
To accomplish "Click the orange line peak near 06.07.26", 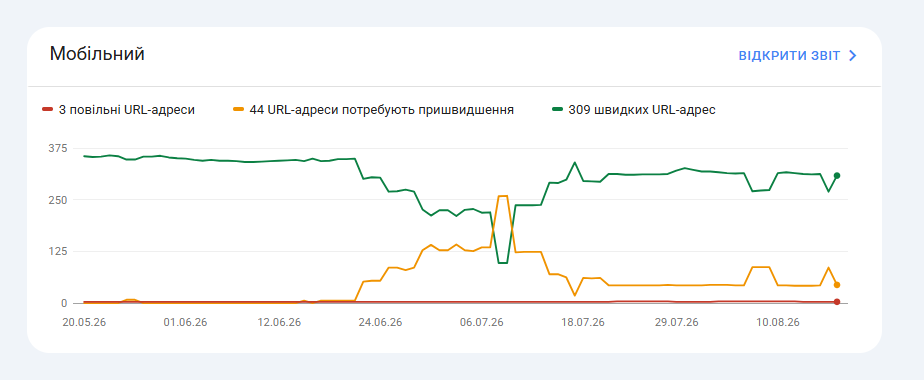I will point(503,196).
